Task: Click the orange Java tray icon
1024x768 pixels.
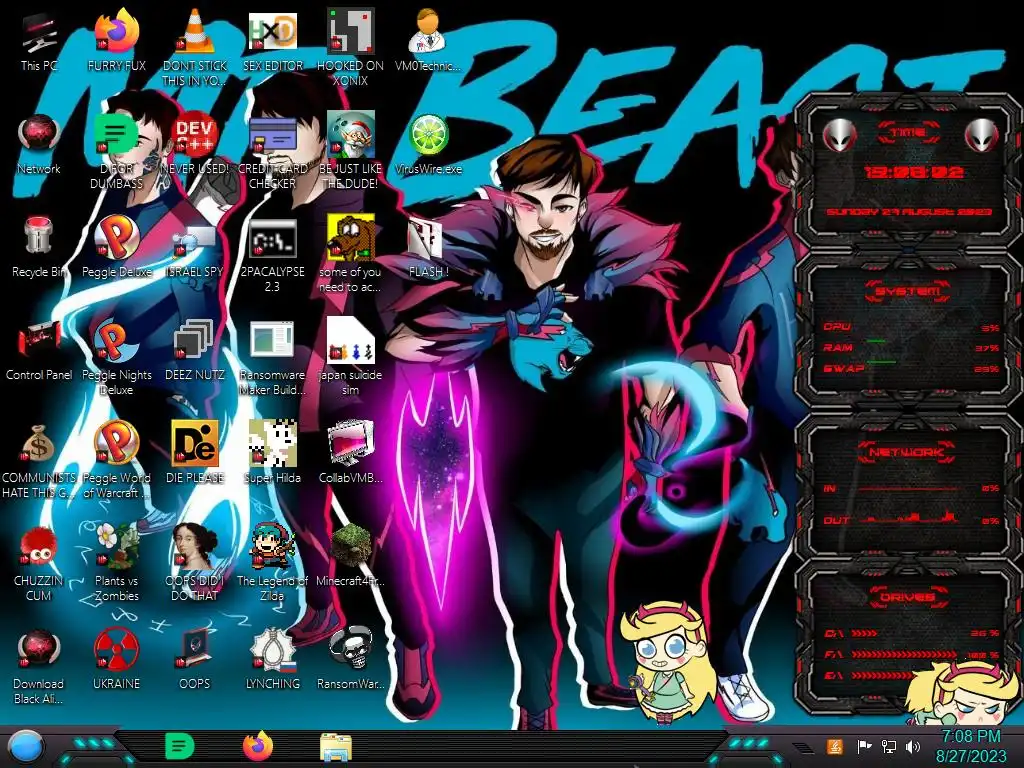Action: [835, 746]
